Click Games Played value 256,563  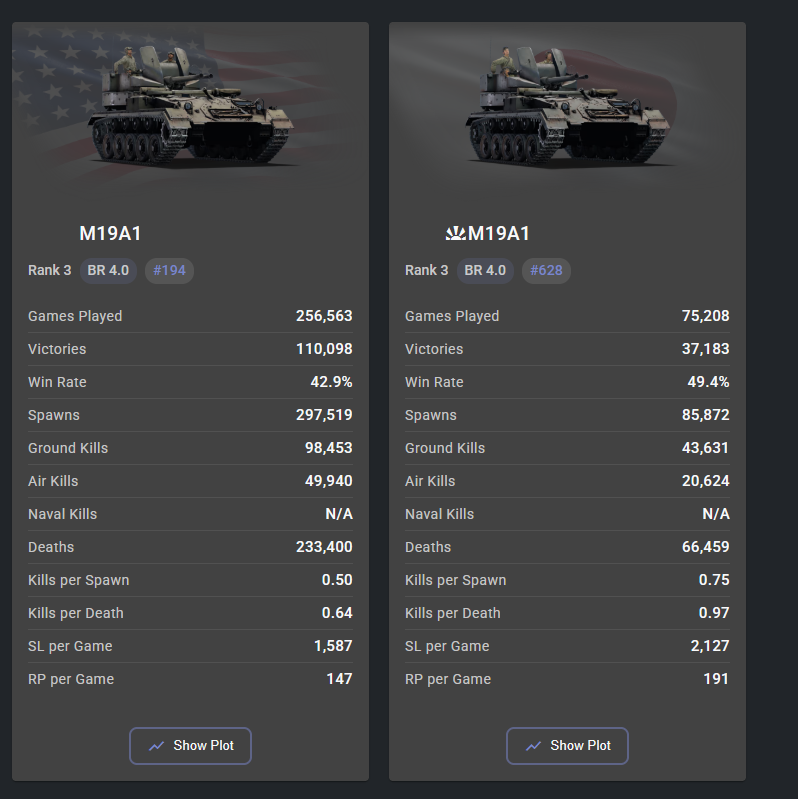(324, 316)
